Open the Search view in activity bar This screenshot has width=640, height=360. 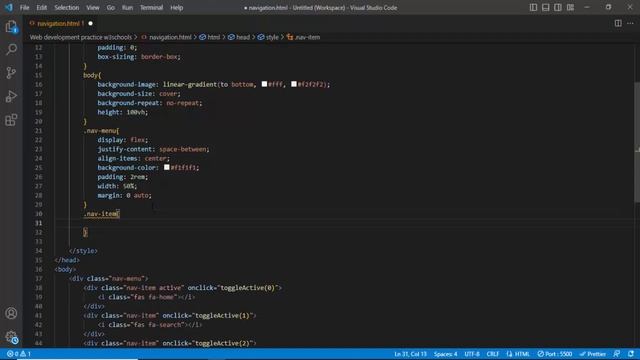[11, 50]
